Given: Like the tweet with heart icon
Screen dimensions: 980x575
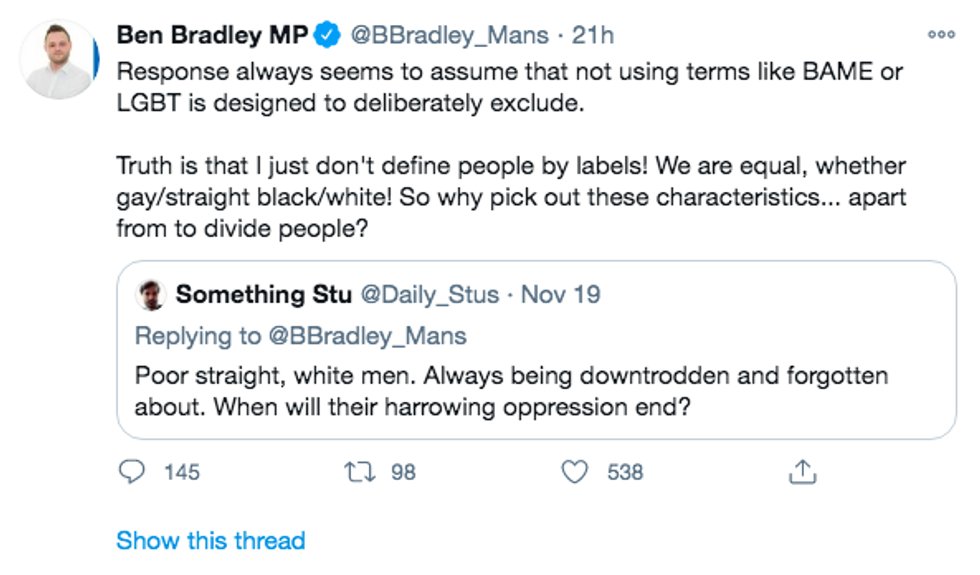Looking at the screenshot, I should [x=574, y=472].
